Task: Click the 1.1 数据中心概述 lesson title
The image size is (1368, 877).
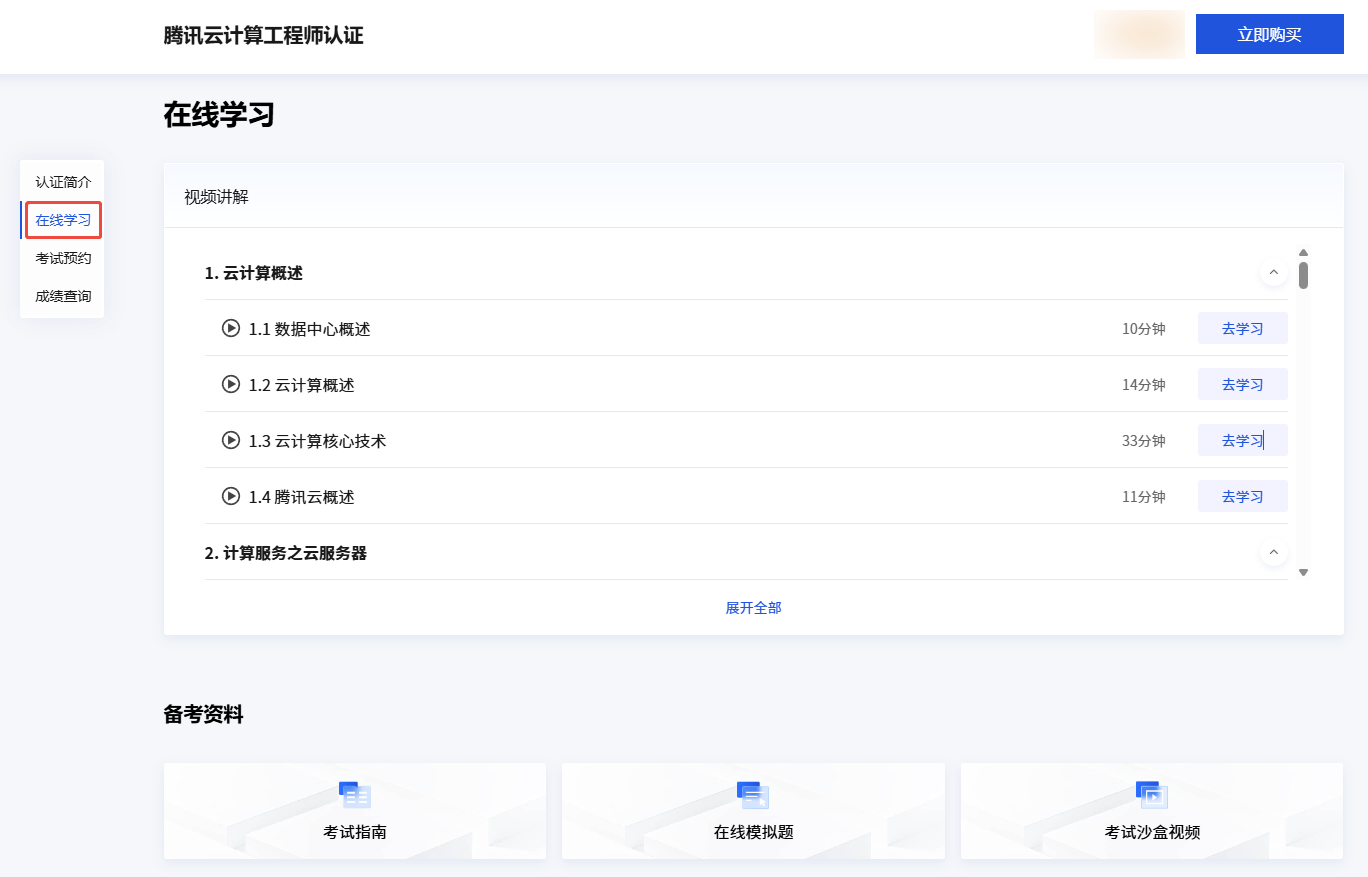Action: tap(310, 329)
